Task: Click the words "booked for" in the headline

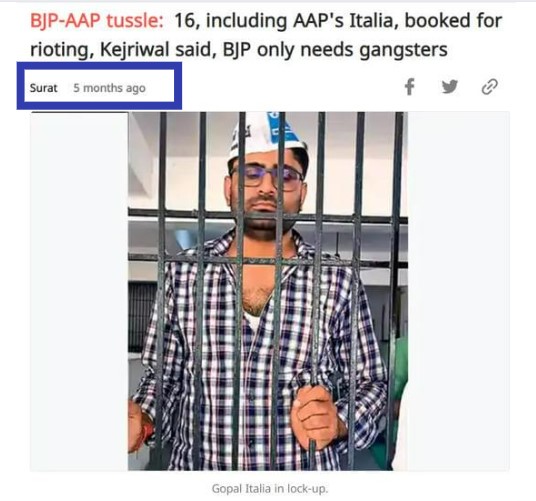Action: (453, 21)
